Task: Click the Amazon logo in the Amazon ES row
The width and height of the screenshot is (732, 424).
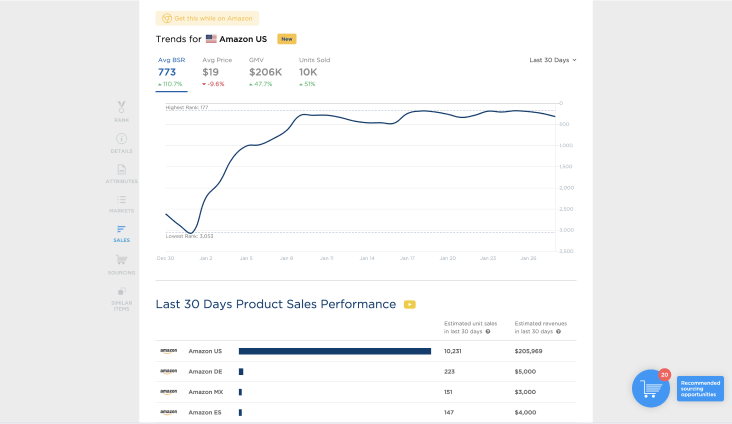Action: click(169, 412)
